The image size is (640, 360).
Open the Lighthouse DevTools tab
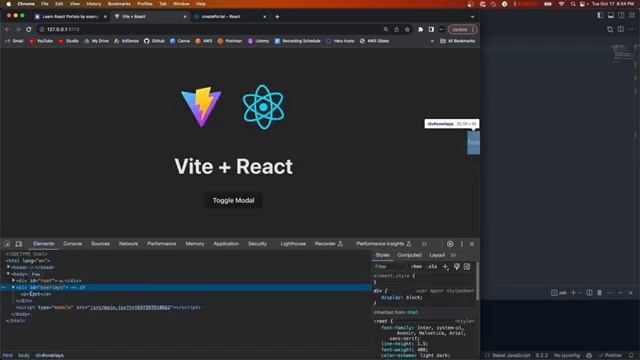tap(293, 244)
